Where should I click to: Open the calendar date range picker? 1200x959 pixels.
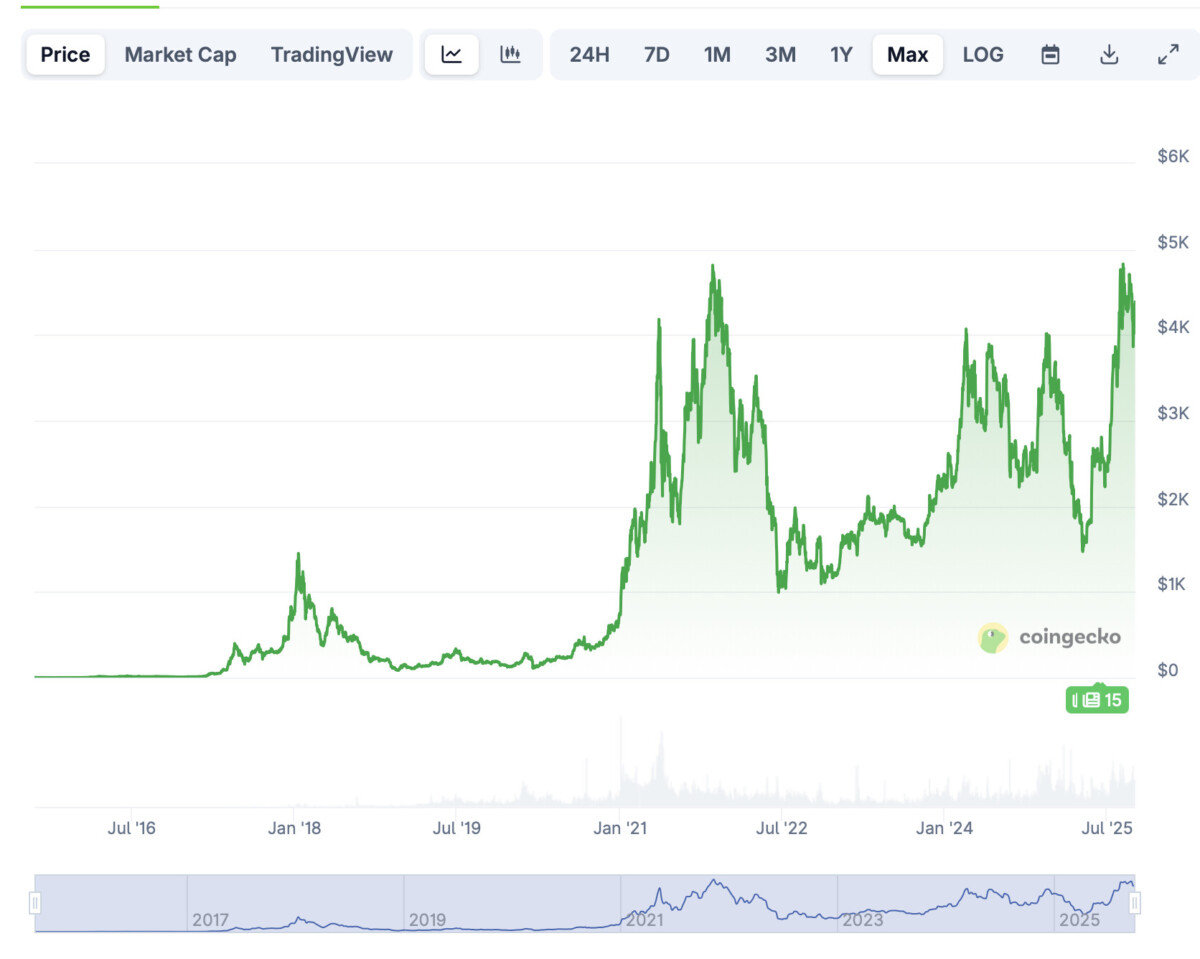pyautogui.click(x=1050, y=54)
